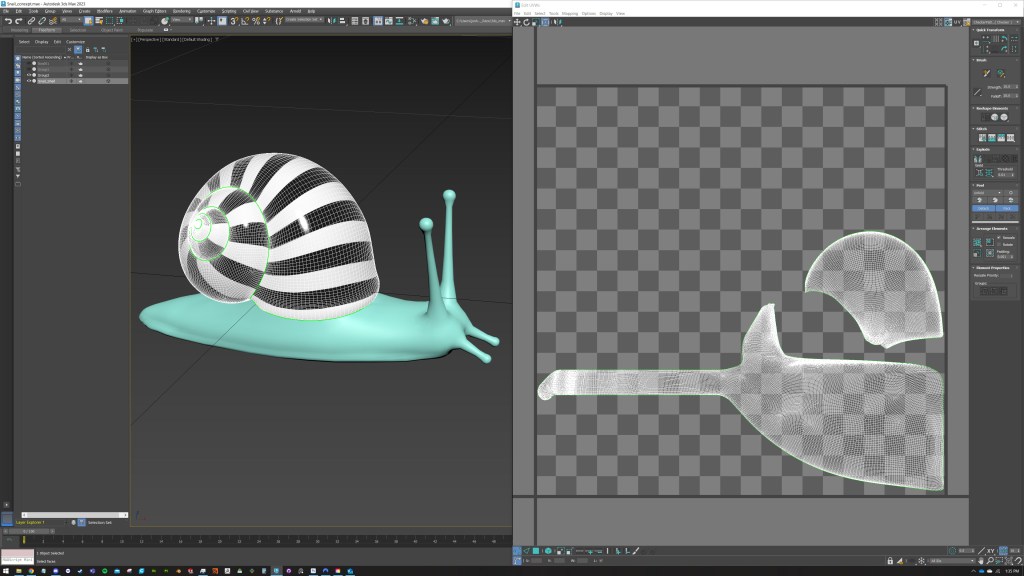1024x576 pixels.
Task: Toggle the Rotate checkbox in Arrange Elements
Action: coord(999,244)
